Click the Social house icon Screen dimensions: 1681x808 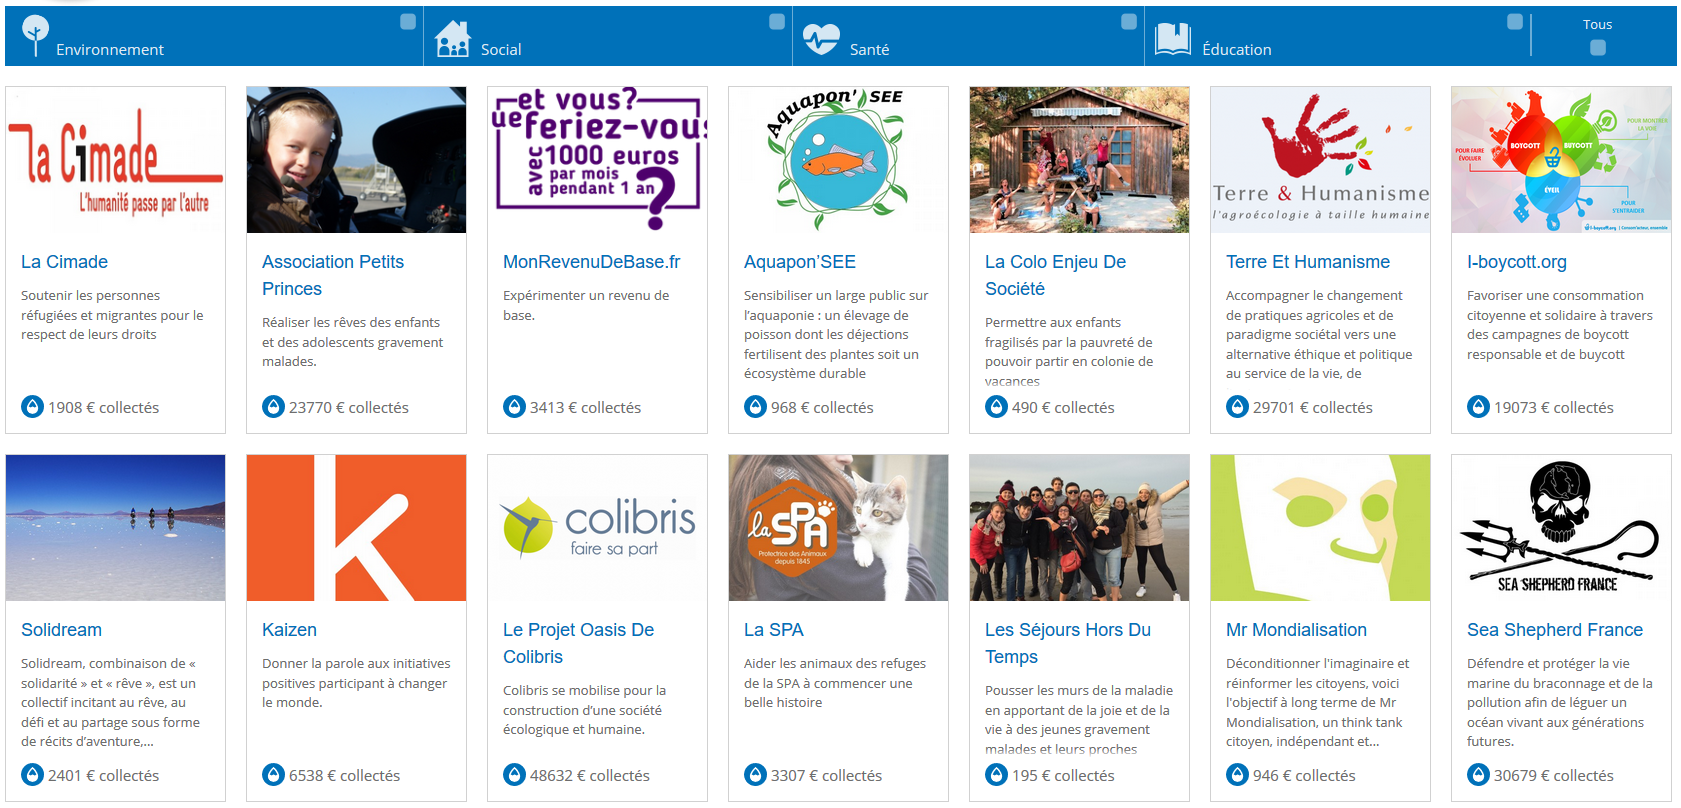pos(452,39)
